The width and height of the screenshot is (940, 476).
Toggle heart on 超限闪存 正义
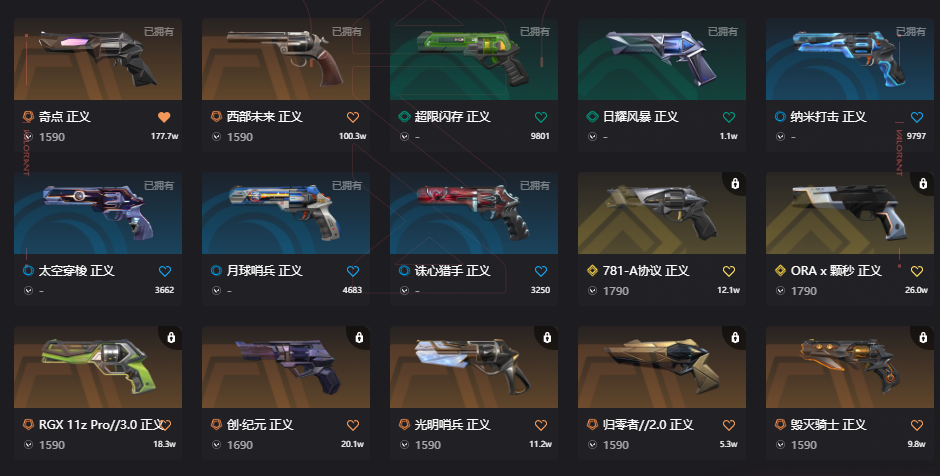pos(540,117)
